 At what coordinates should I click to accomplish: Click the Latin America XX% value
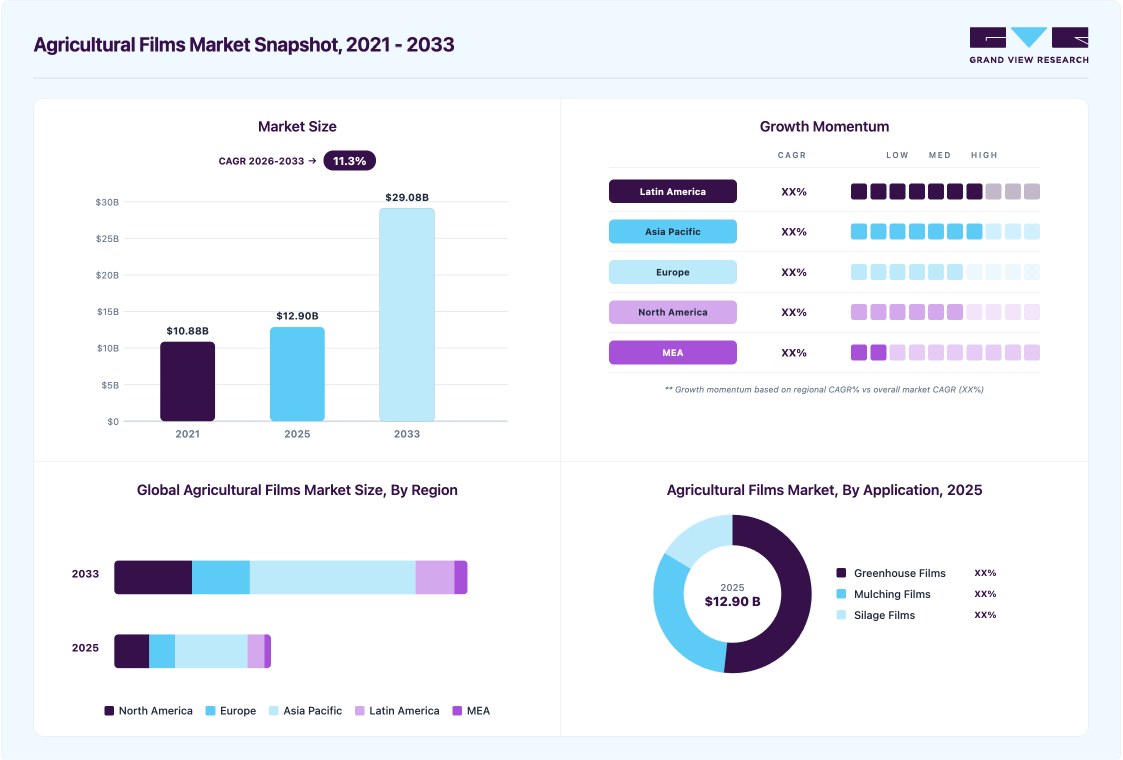(x=794, y=192)
